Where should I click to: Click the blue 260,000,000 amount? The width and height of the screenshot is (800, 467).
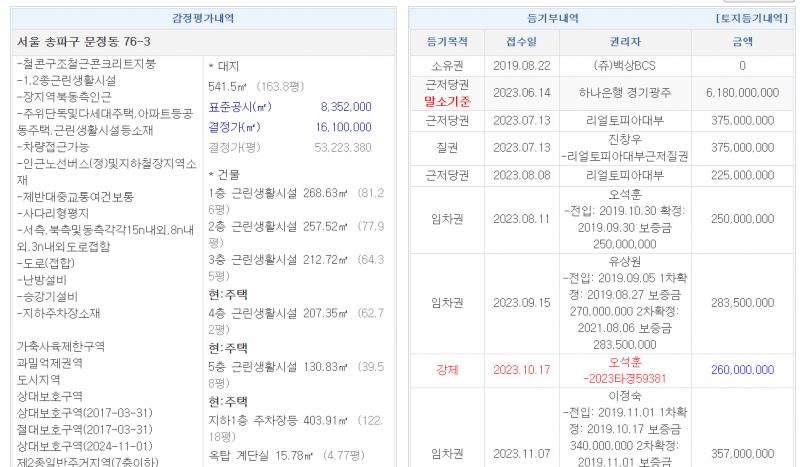tap(742, 369)
